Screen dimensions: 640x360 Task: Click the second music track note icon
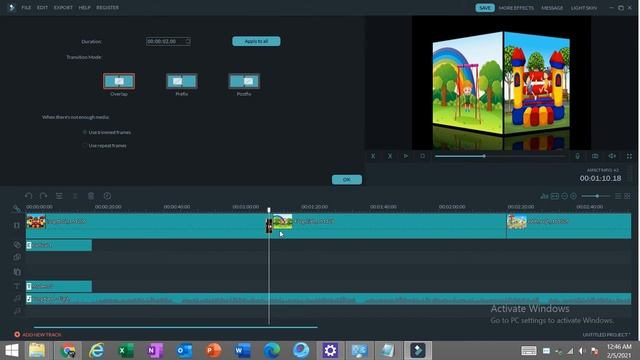point(17,311)
